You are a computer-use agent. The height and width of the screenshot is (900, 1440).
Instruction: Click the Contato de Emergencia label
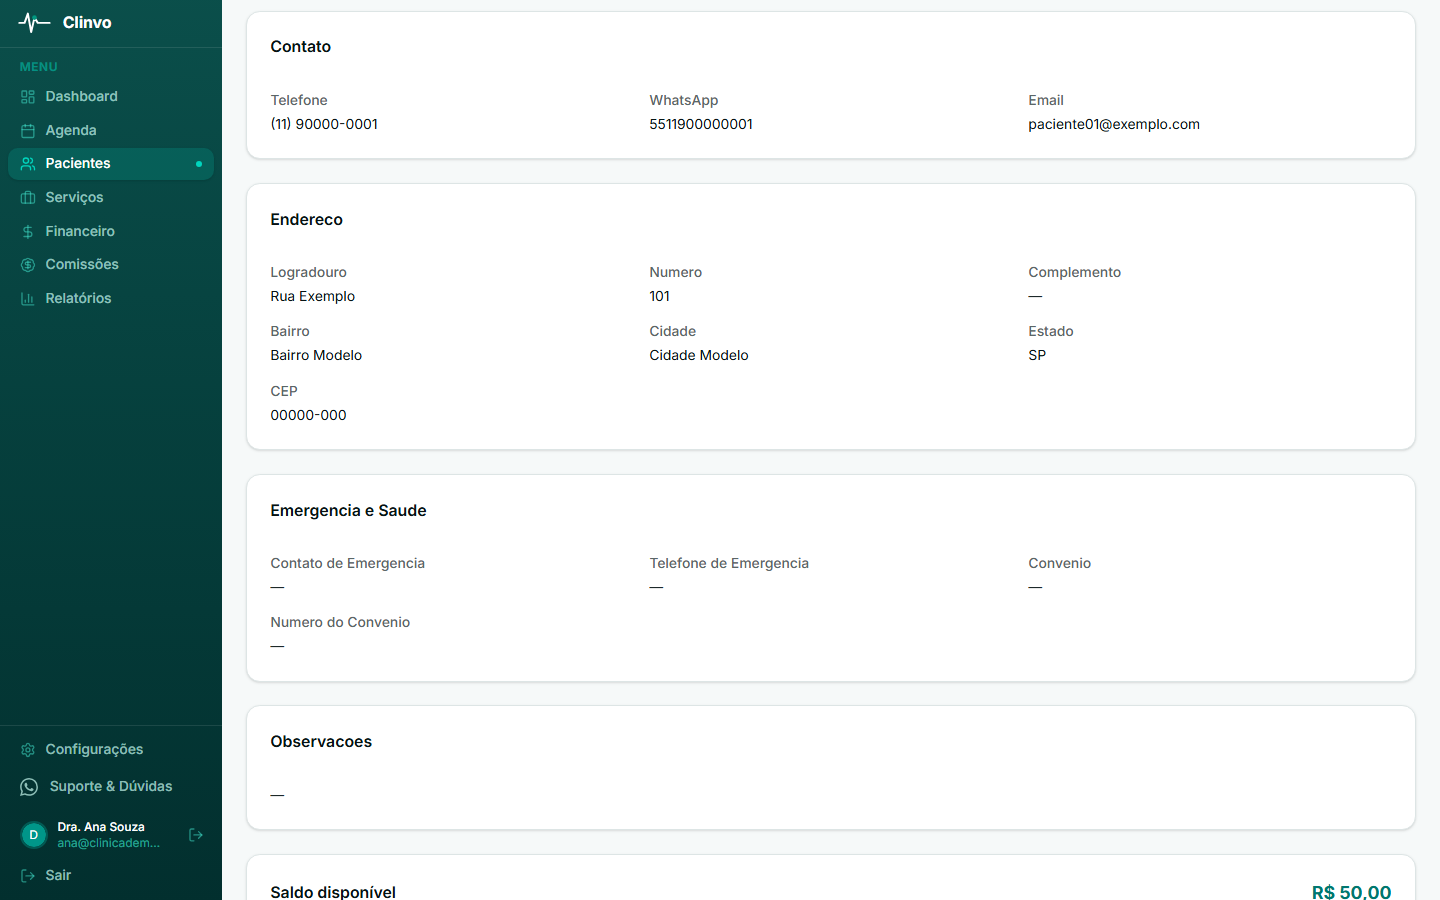[x=348, y=563]
